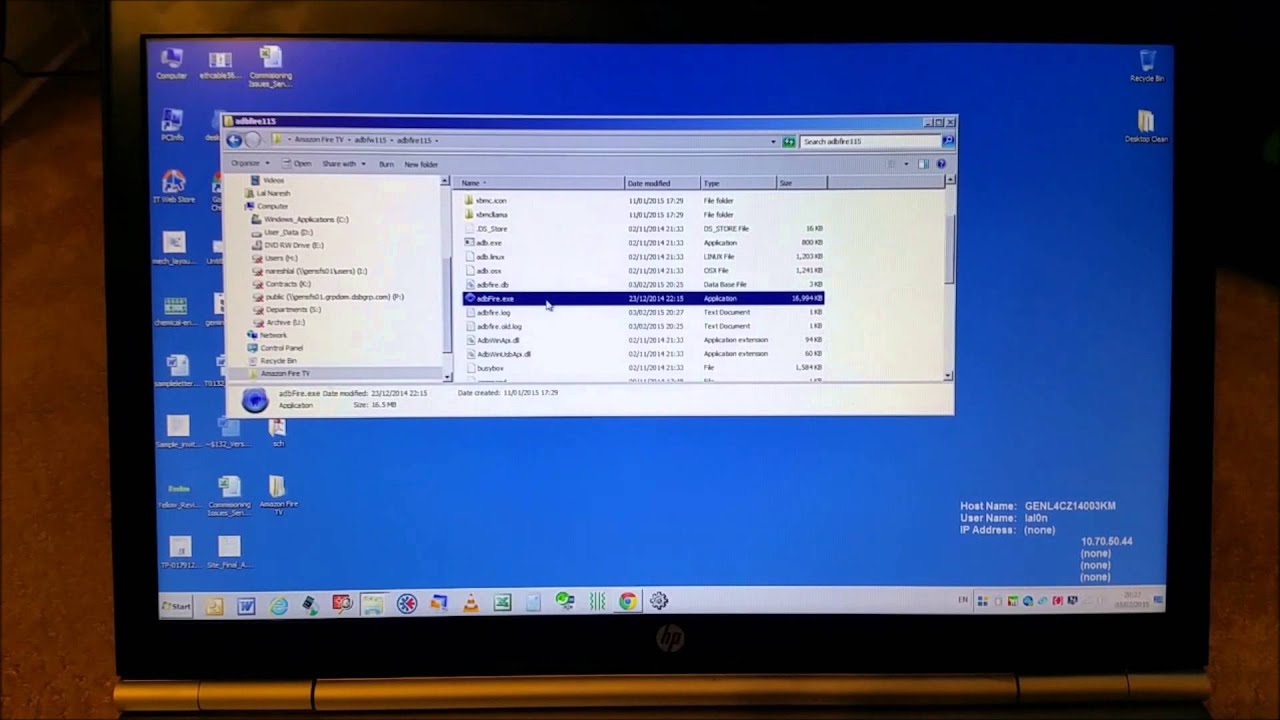Open User_Data (D:) drive

pos(288,232)
